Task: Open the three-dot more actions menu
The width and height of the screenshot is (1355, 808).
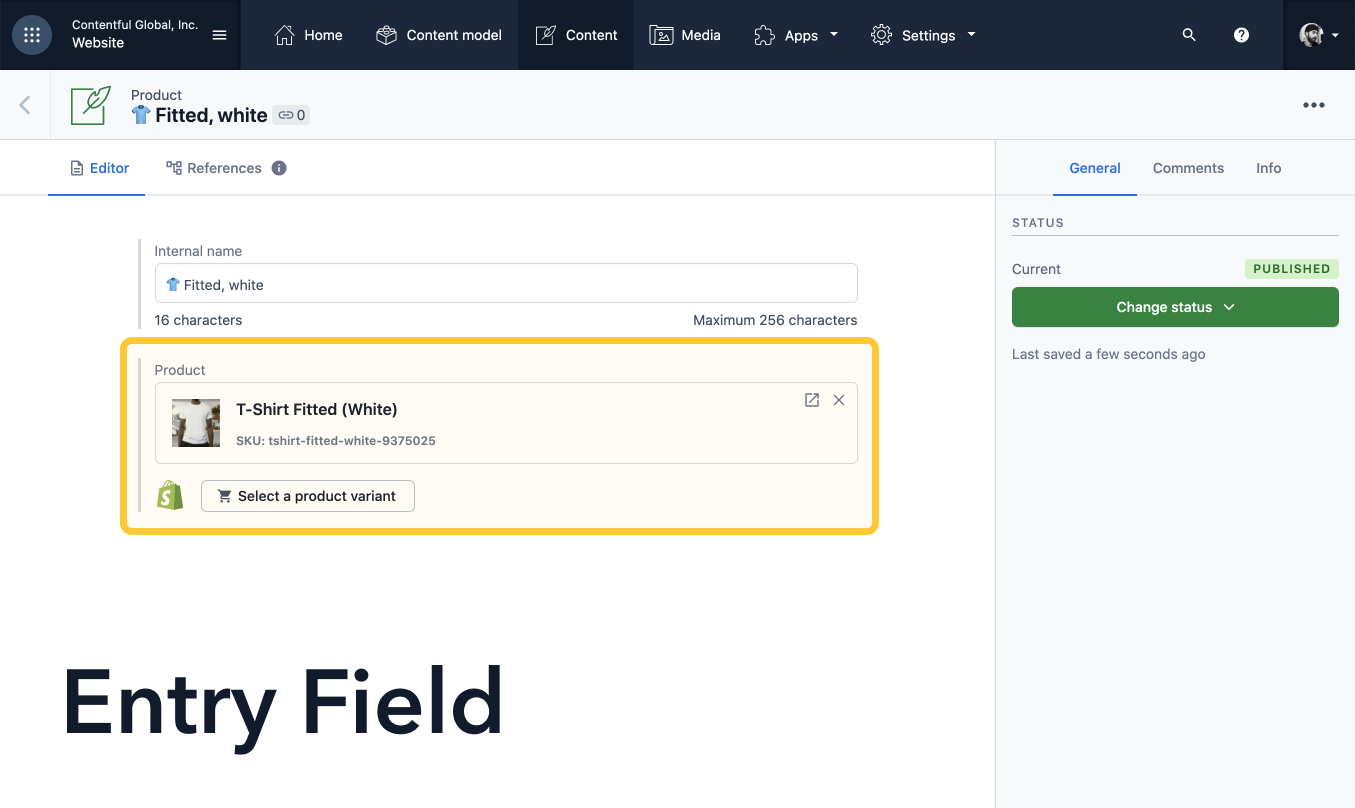Action: point(1313,105)
